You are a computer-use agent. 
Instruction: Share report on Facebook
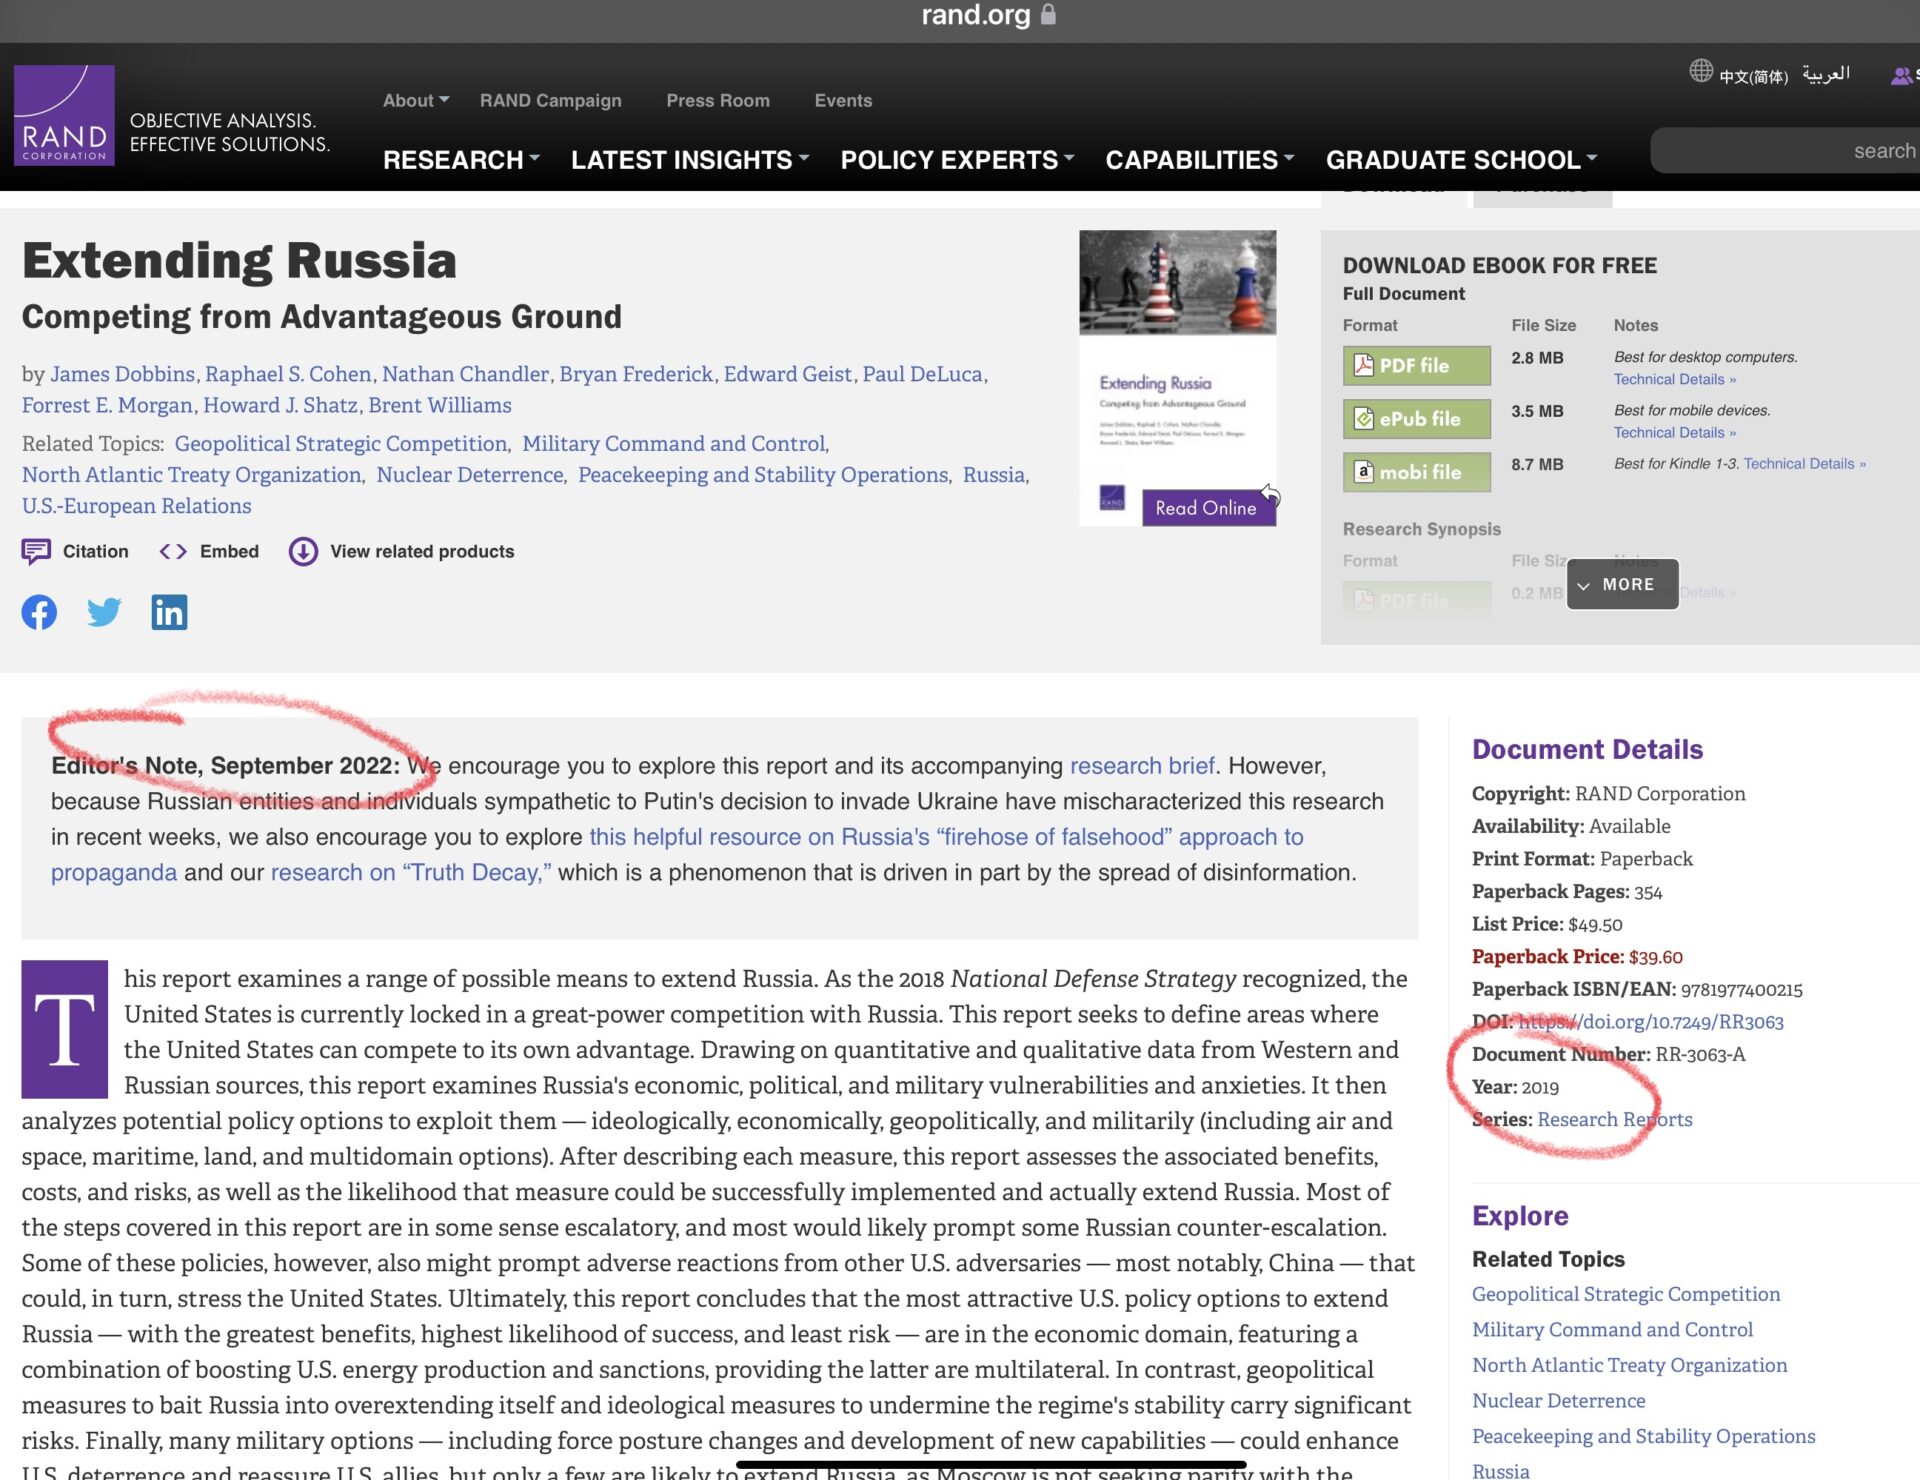point(39,612)
